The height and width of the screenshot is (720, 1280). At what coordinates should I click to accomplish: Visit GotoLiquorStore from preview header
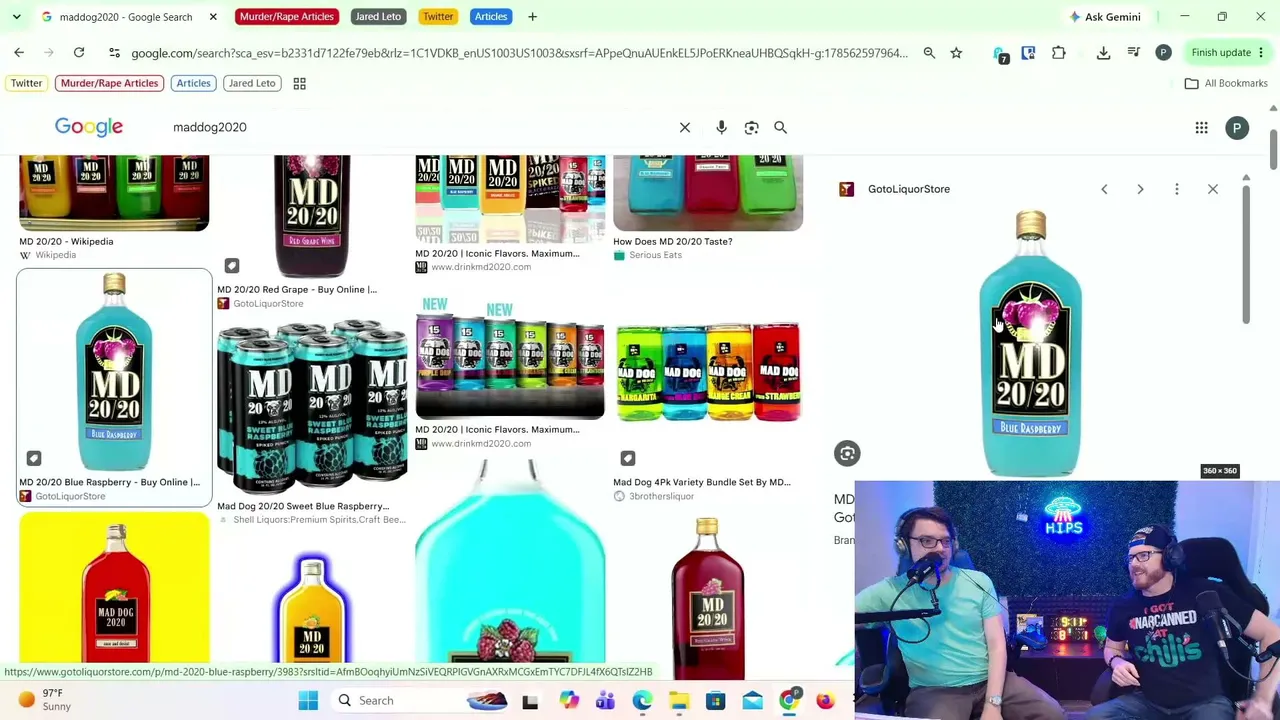909,189
